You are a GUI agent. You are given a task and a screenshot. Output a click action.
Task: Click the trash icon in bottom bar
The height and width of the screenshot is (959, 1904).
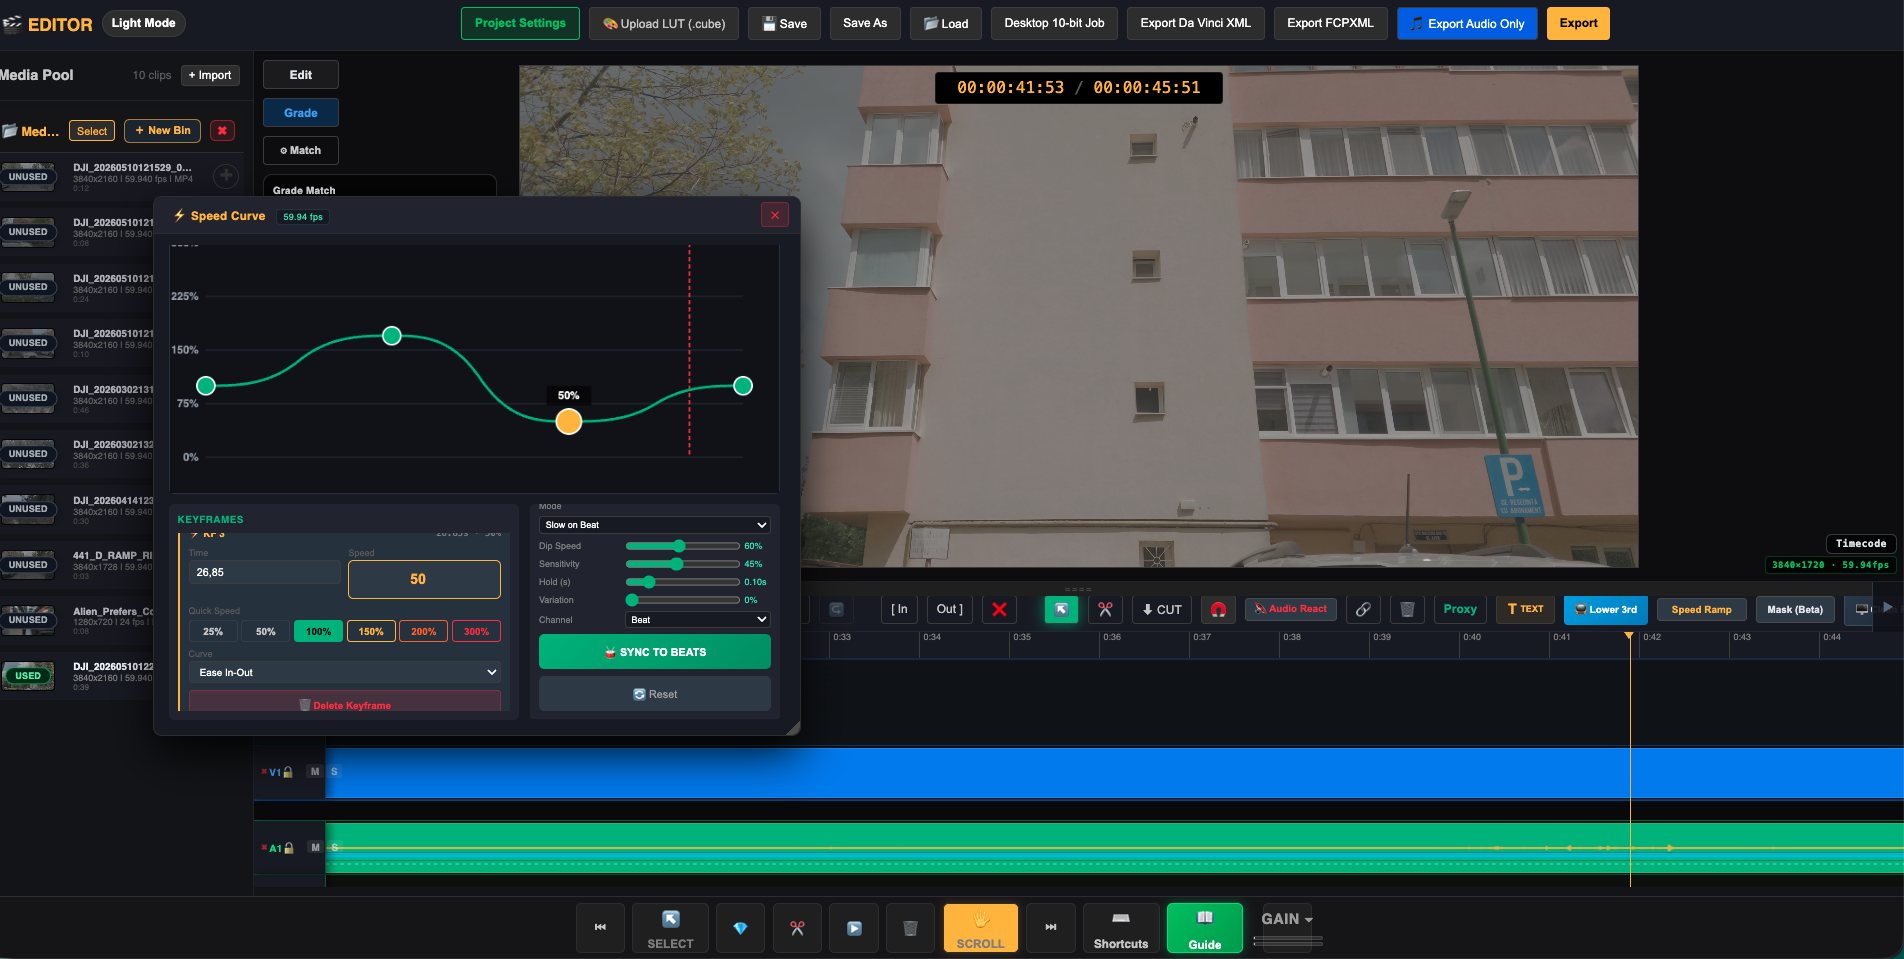(910, 928)
